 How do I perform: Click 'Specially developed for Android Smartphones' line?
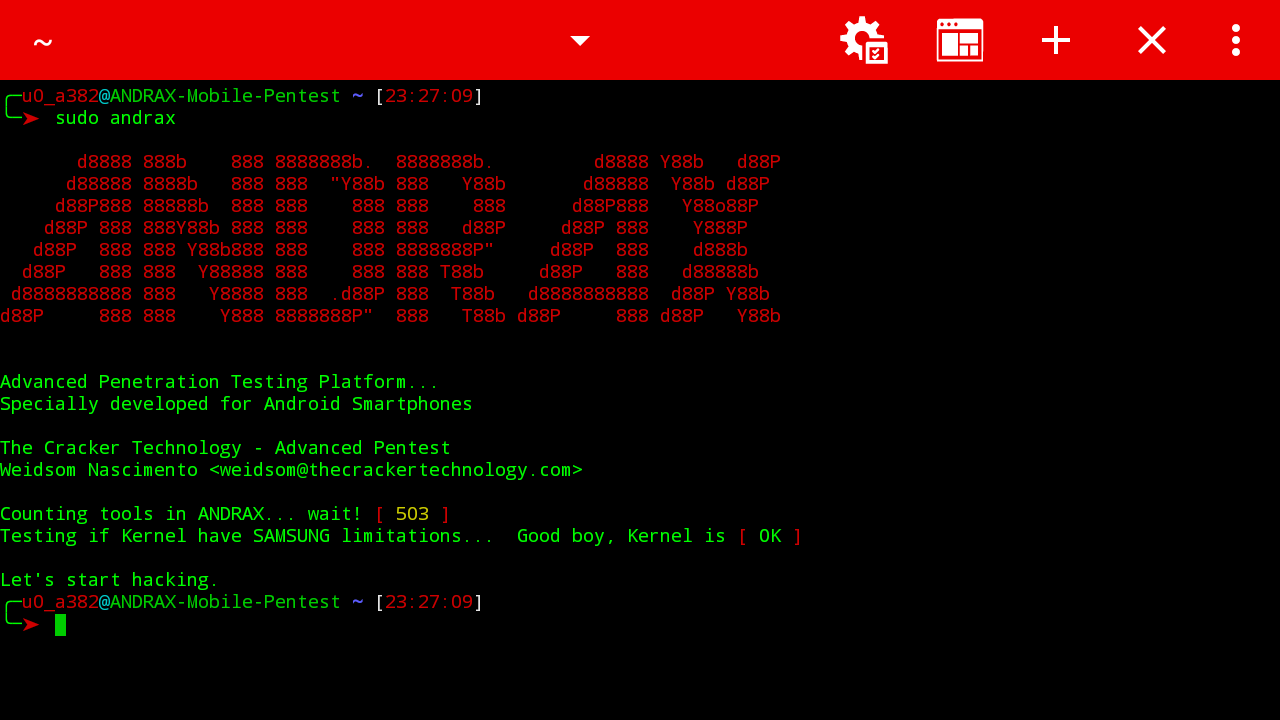point(236,404)
